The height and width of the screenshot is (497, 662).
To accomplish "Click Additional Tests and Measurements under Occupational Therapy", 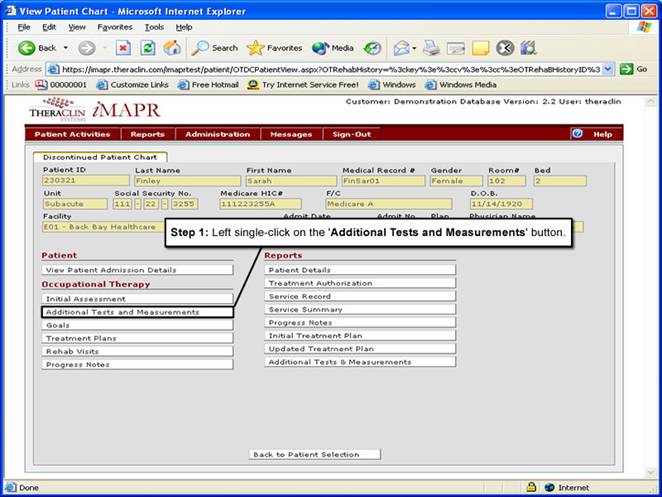I will [137, 312].
